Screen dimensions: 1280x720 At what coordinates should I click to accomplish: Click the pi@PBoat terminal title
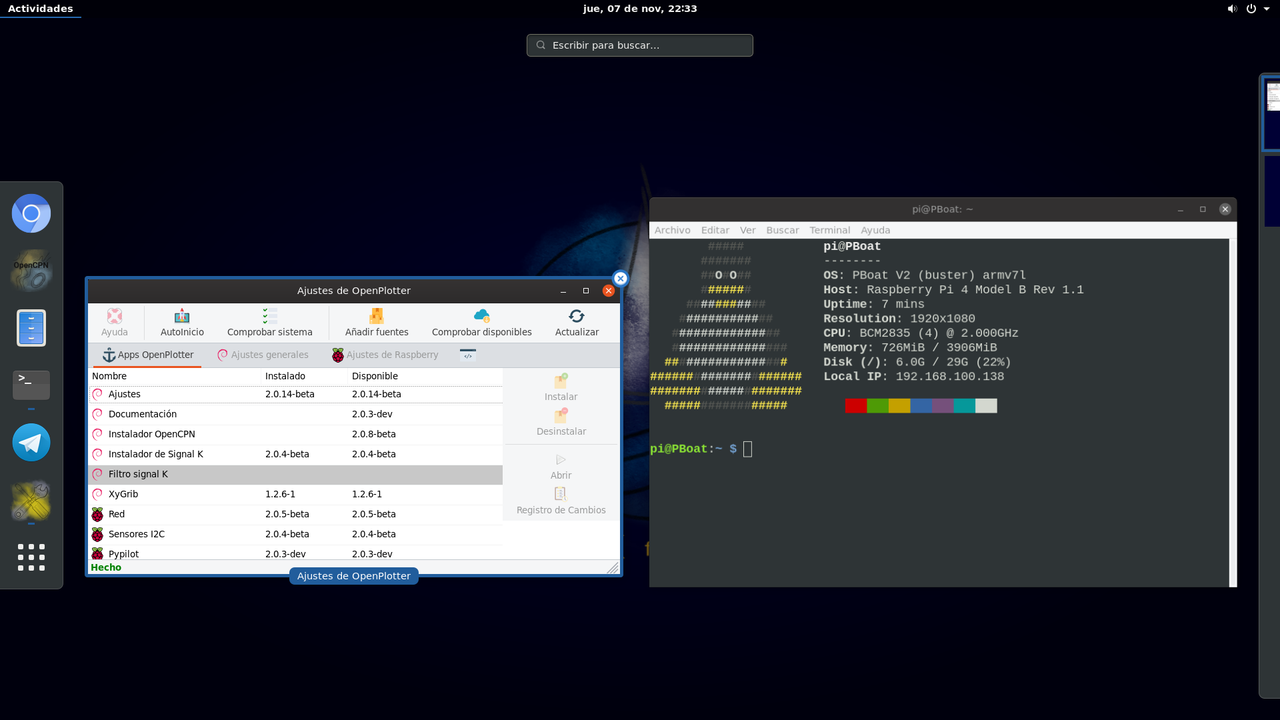942,209
